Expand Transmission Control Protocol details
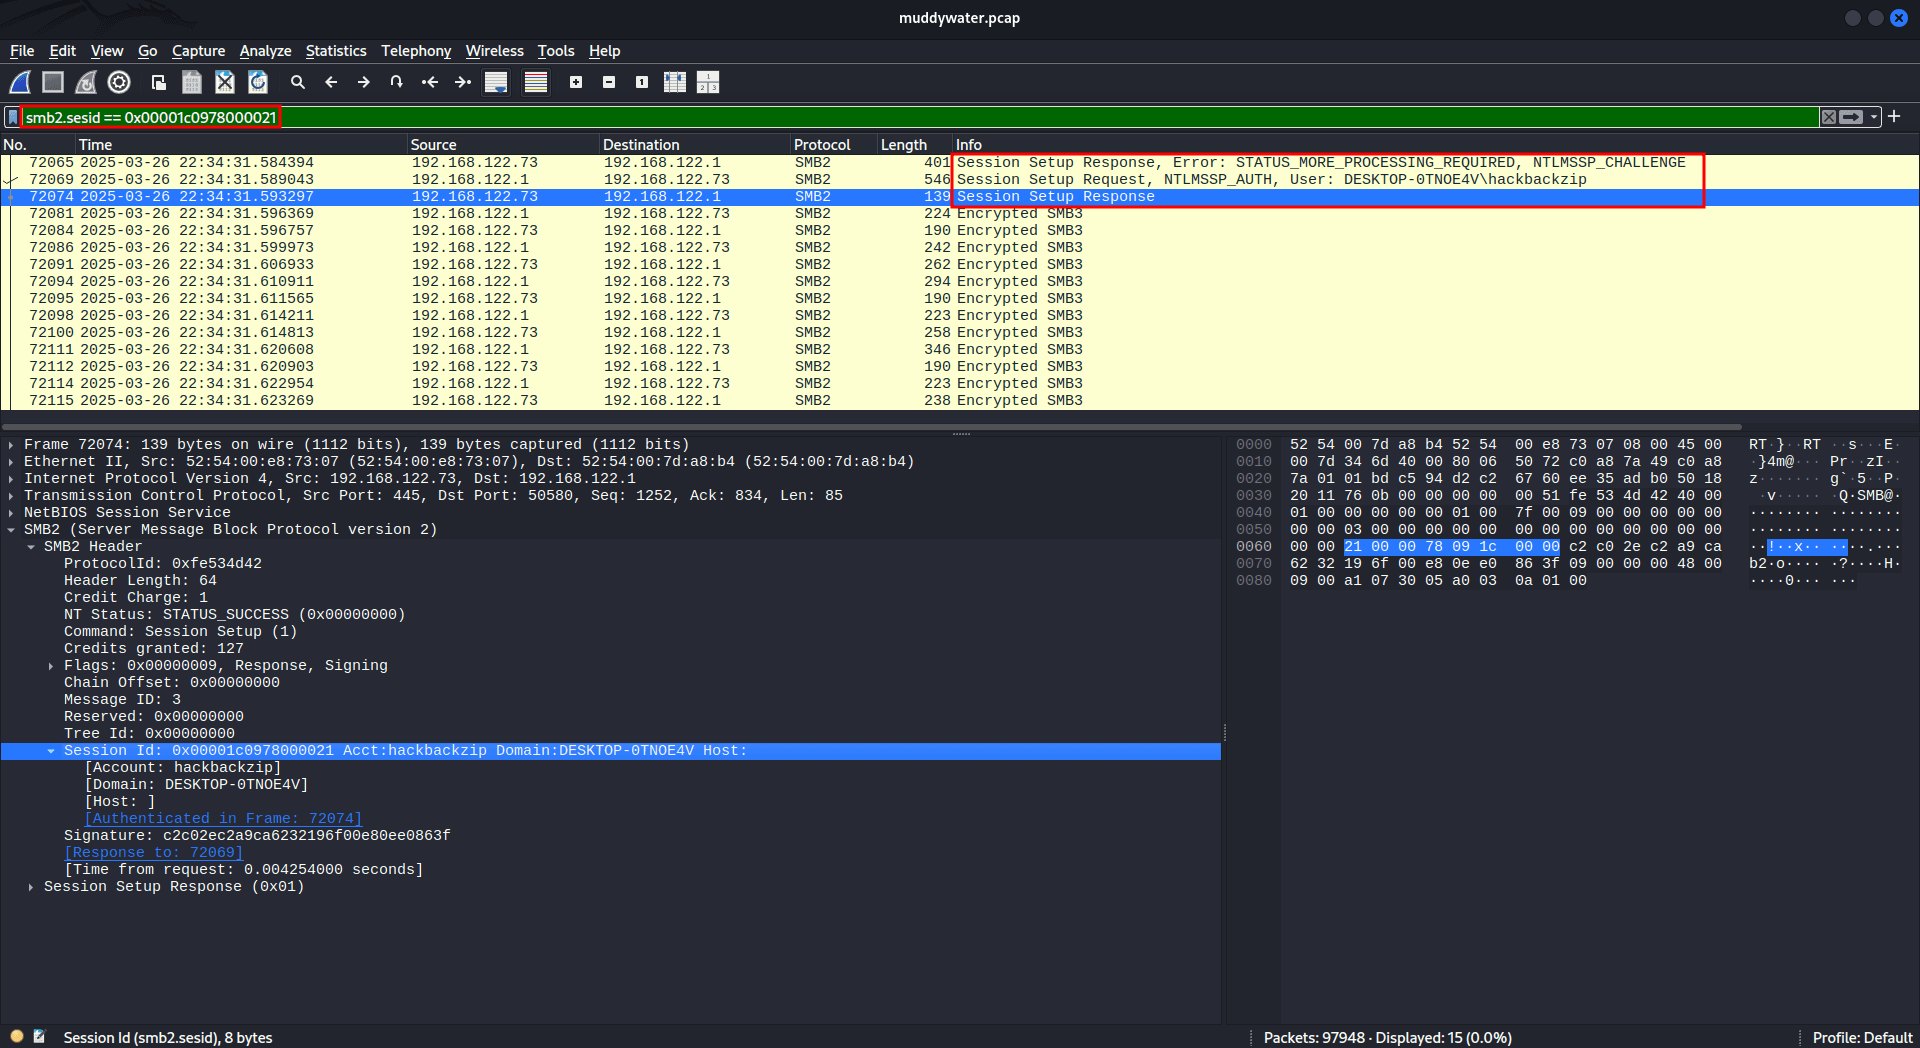The height and width of the screenshot is (1048, 1920). coord(11,496)
